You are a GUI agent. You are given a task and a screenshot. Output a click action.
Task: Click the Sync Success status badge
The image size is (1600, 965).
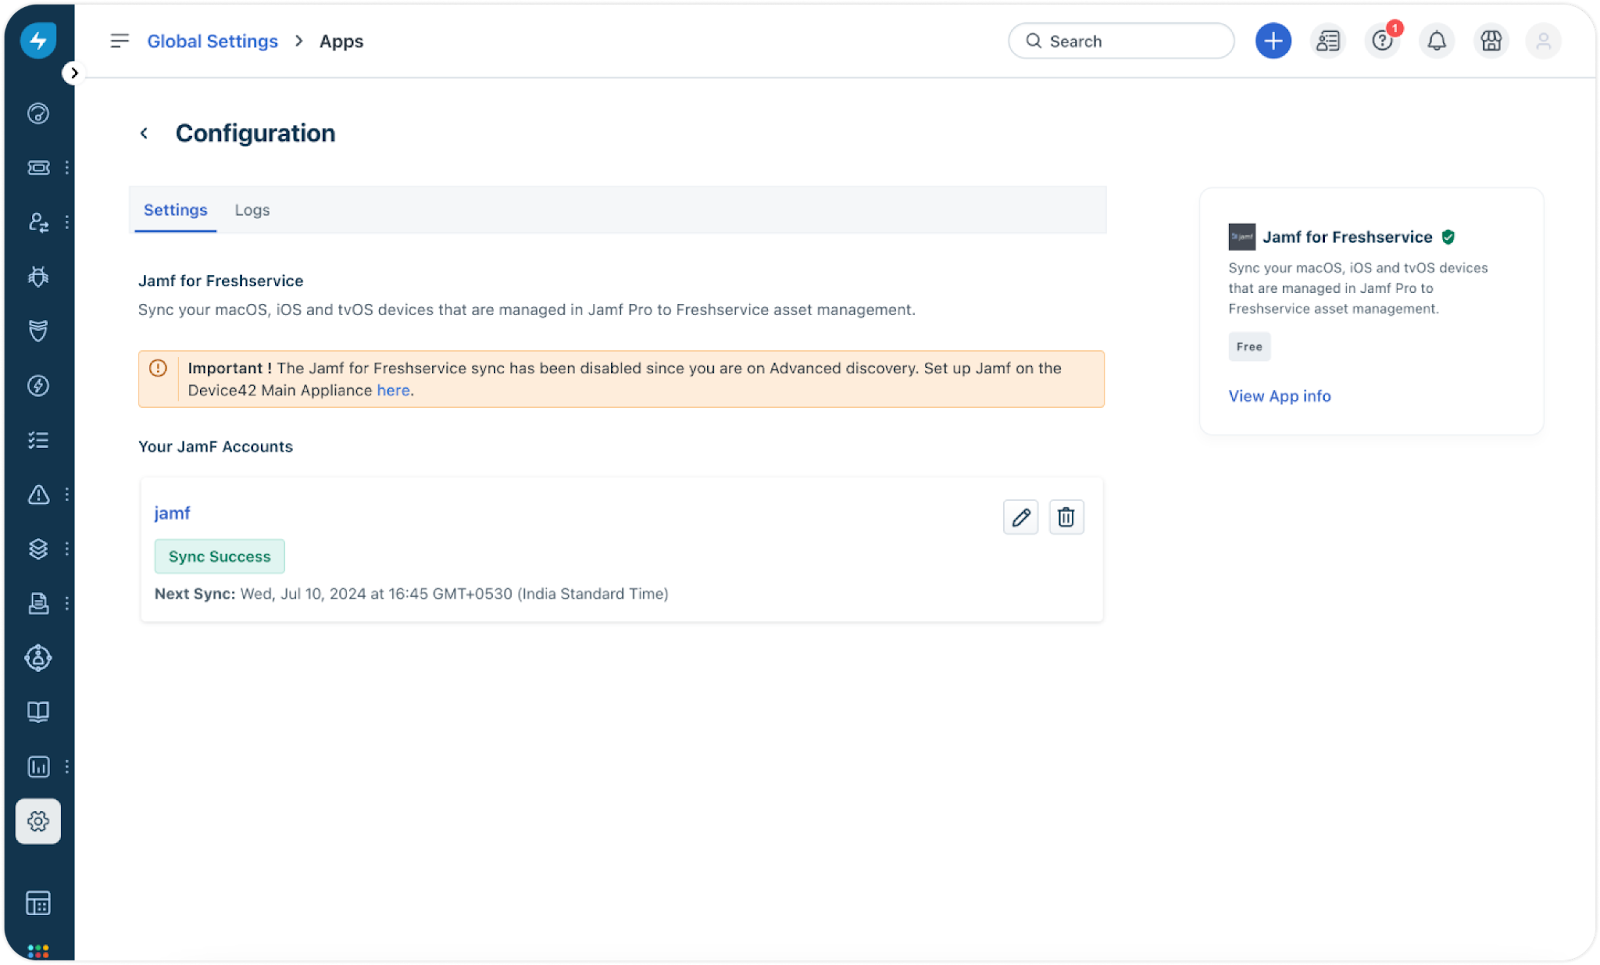point(219,556)
